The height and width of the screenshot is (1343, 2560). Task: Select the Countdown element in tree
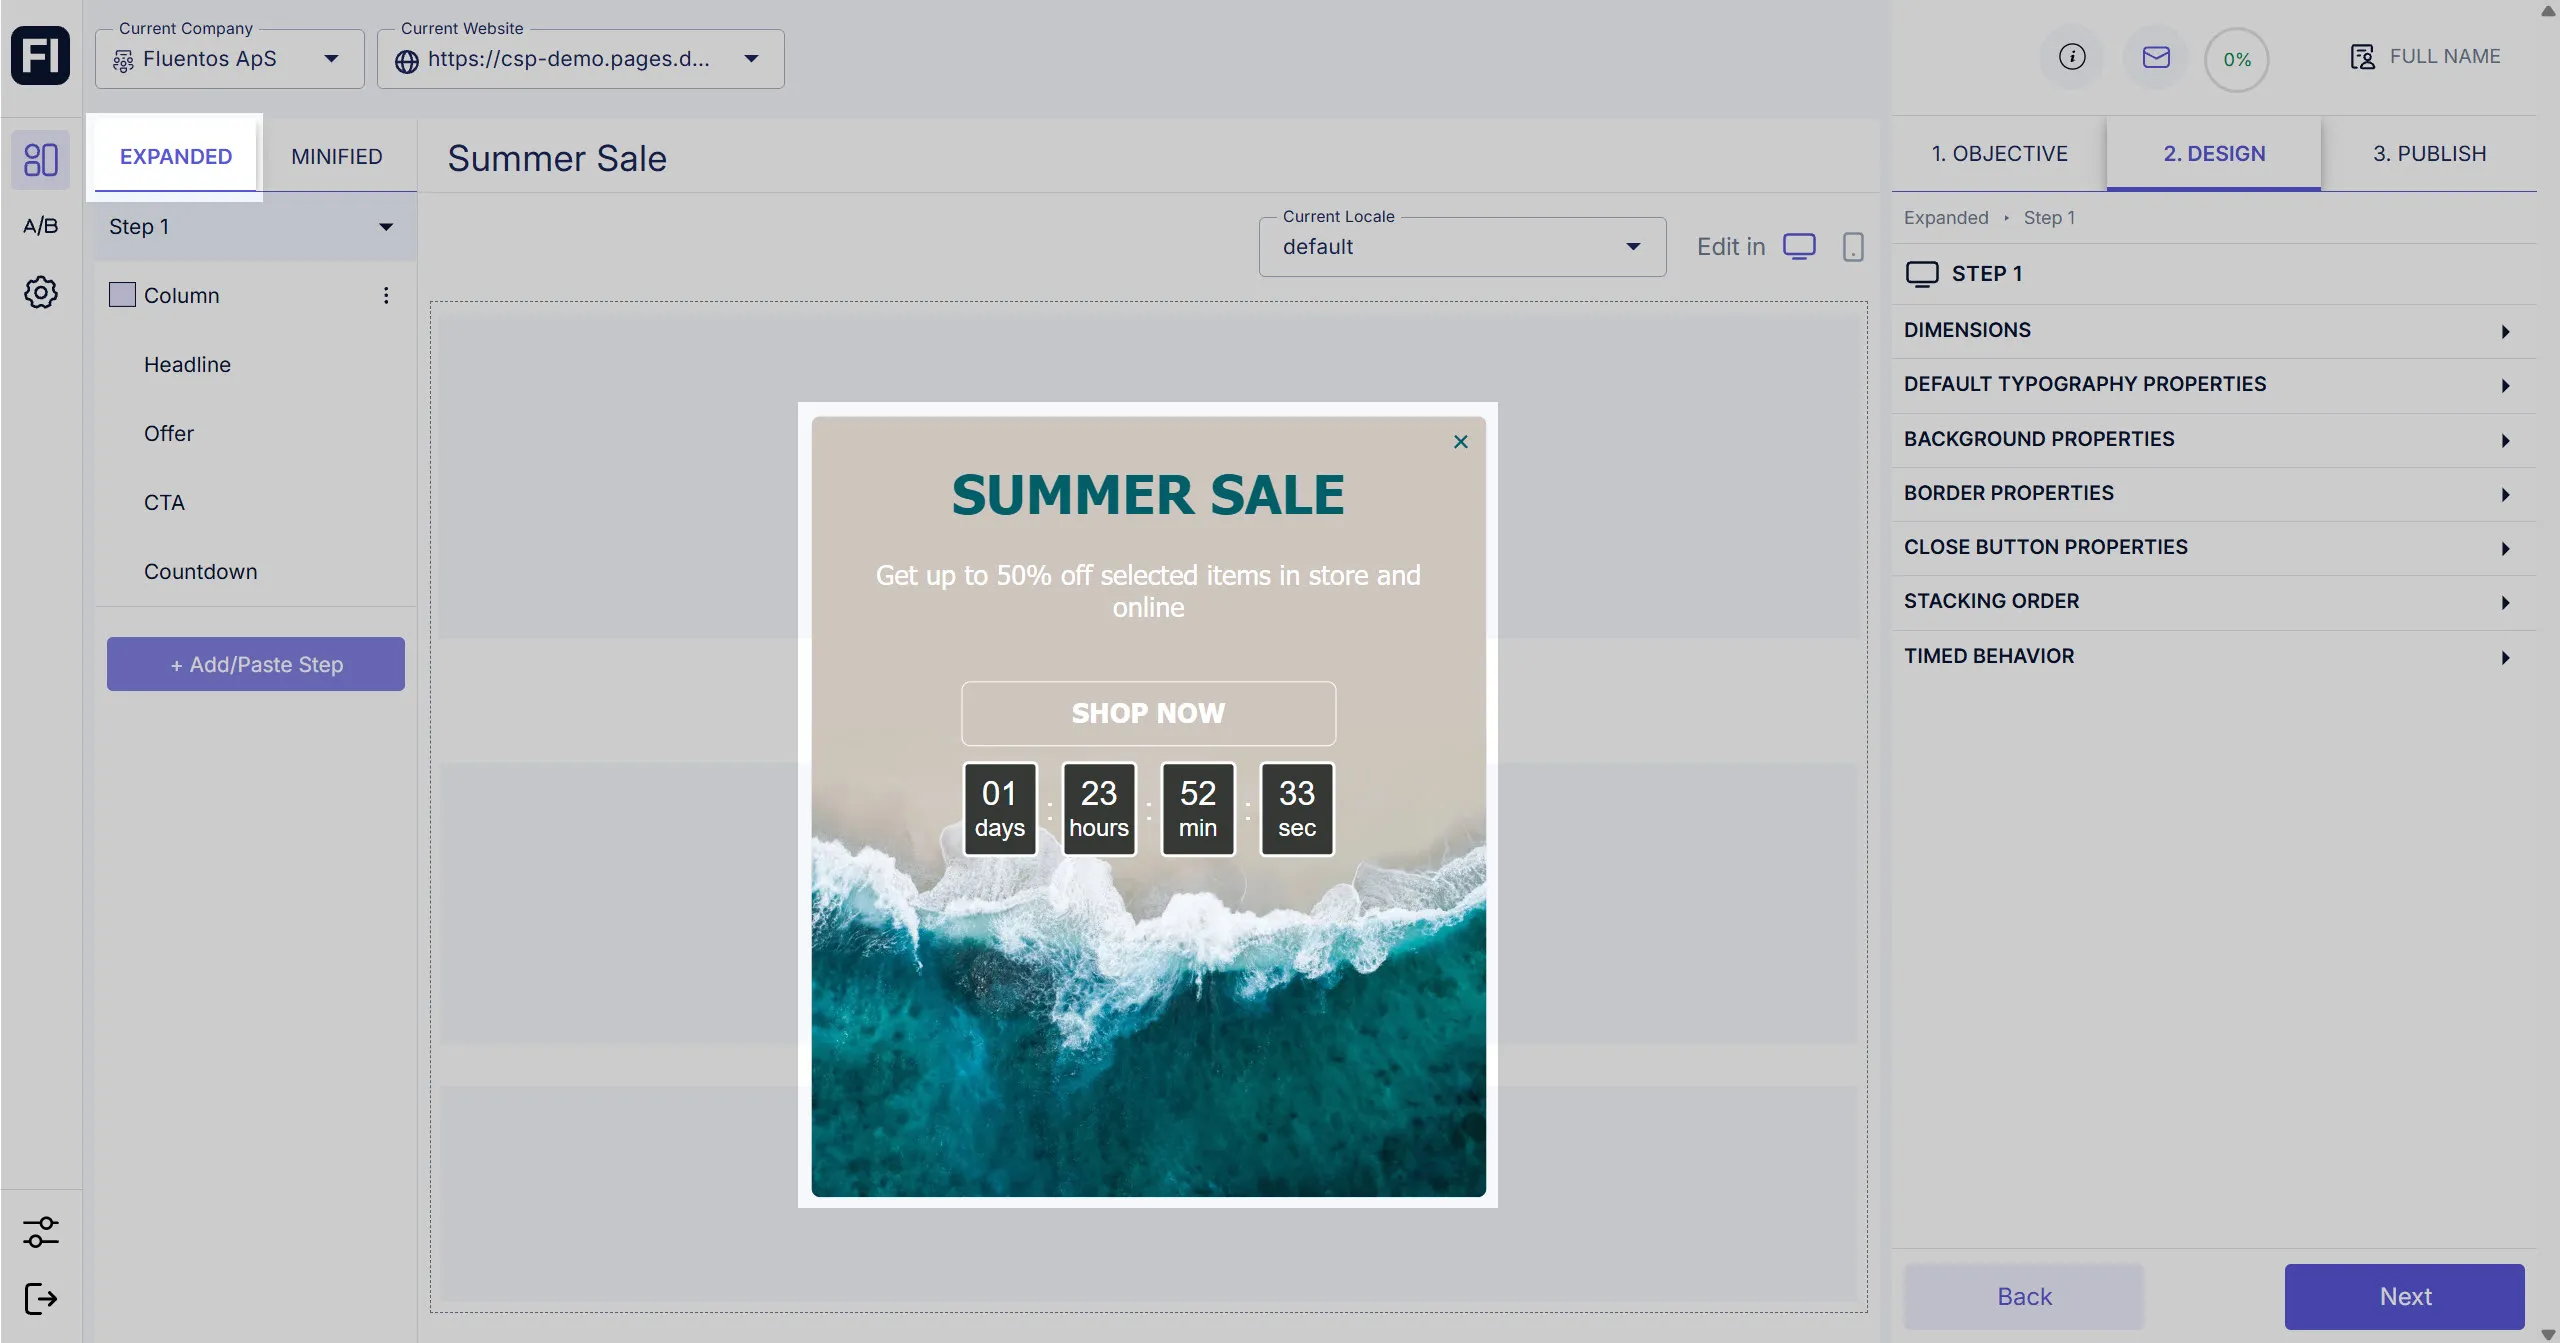coord(200,572)
